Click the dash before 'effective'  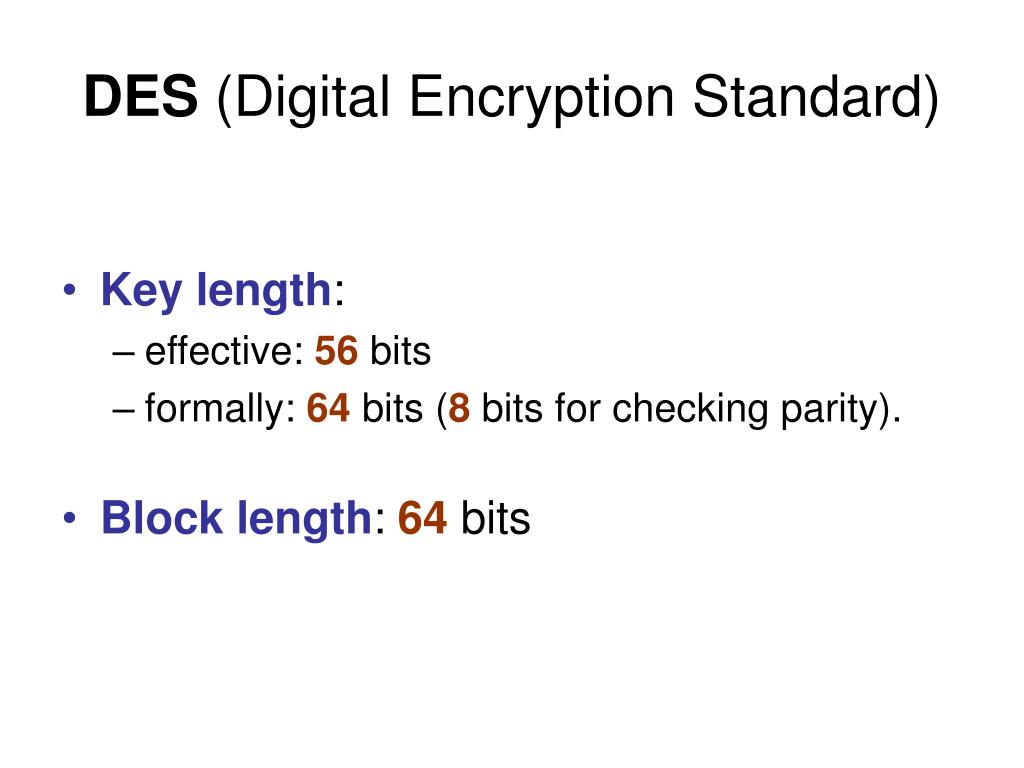[123, 353]
